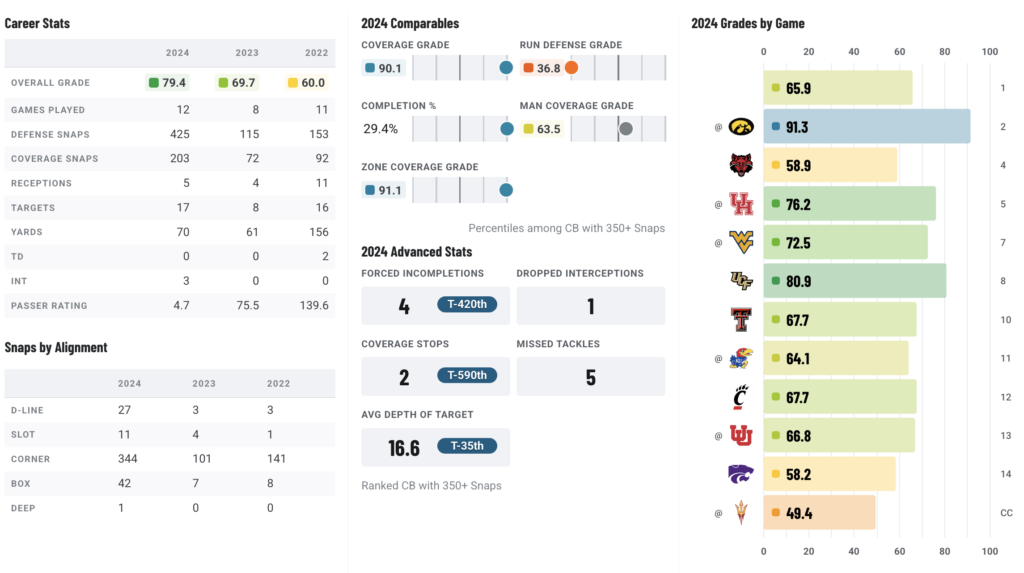Click the Texas Tech double-T logo
This screenshot has height=573, width=1024.
point(741,319)
